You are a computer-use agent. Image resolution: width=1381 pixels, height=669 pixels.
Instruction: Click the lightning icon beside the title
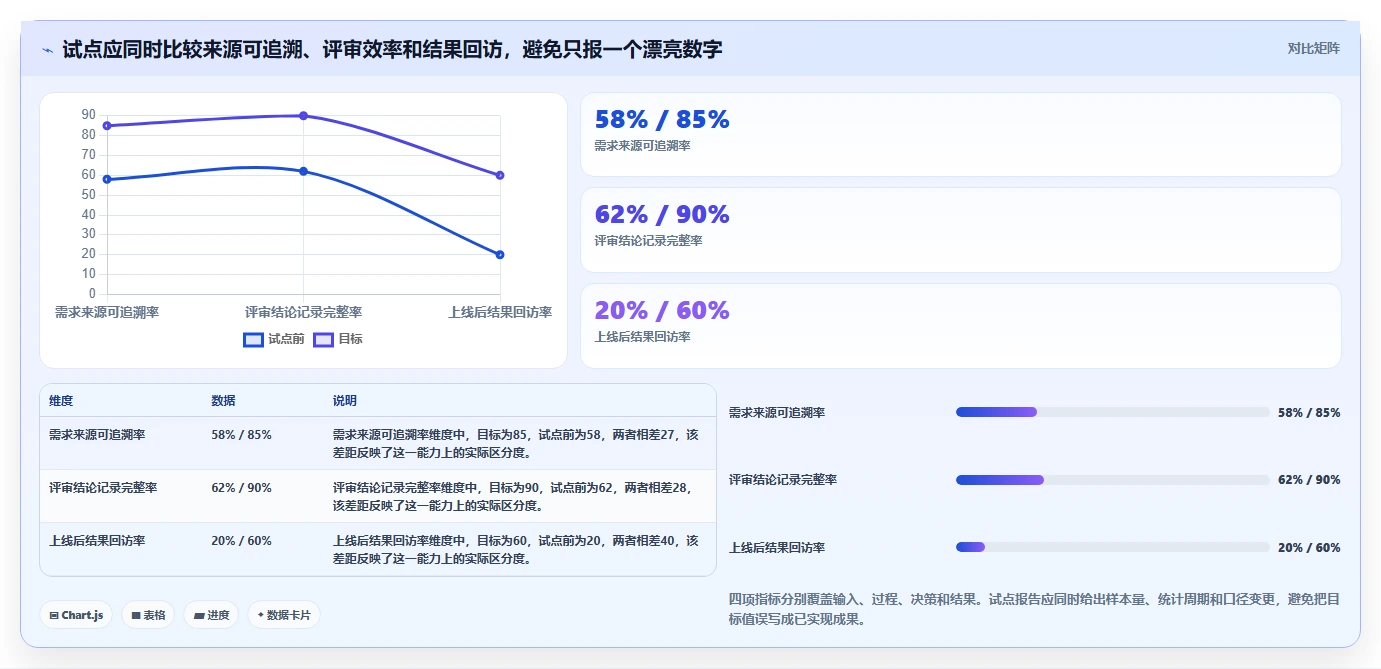48,50
